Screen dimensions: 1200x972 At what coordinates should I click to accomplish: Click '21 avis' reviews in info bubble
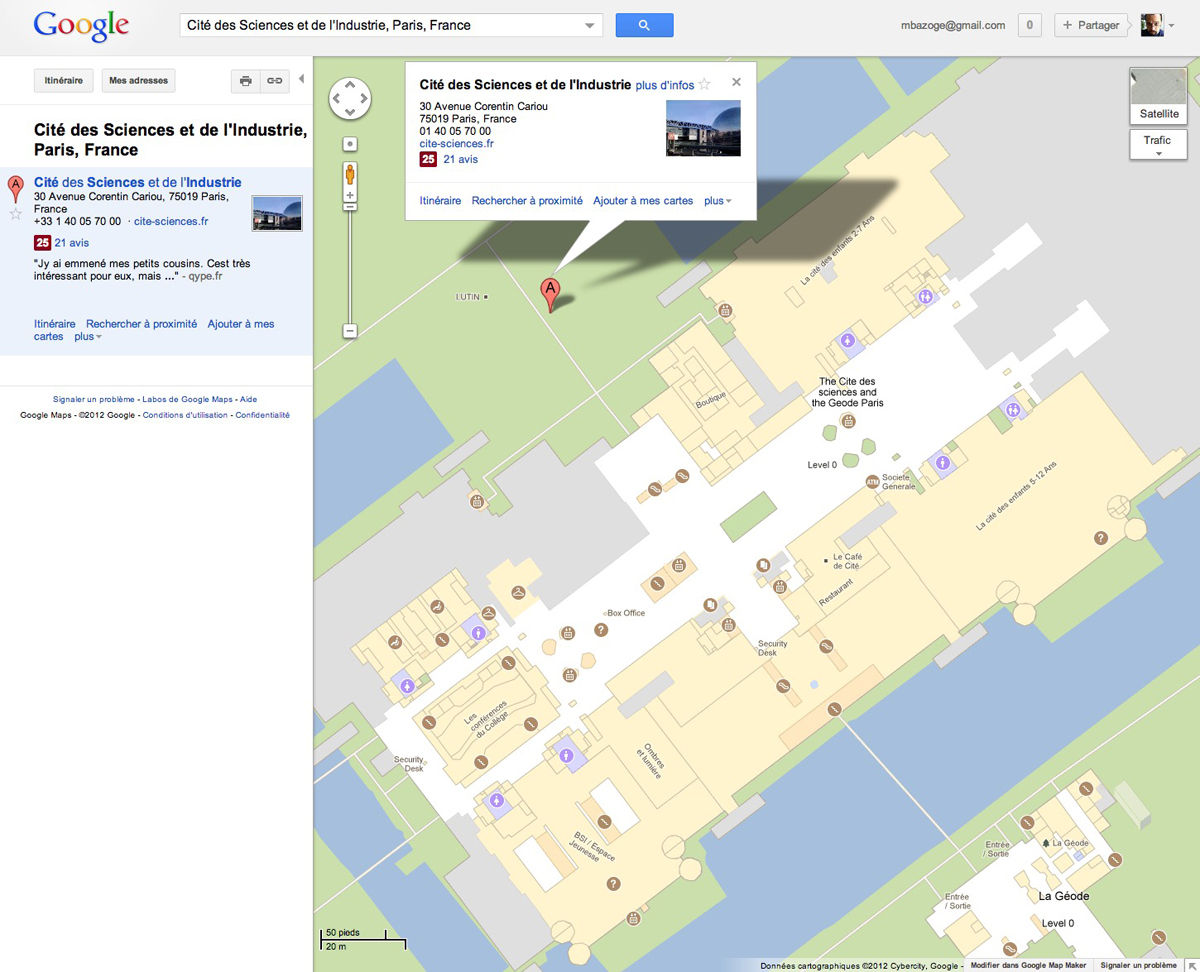pyautogui.click(x=460, y=159)
